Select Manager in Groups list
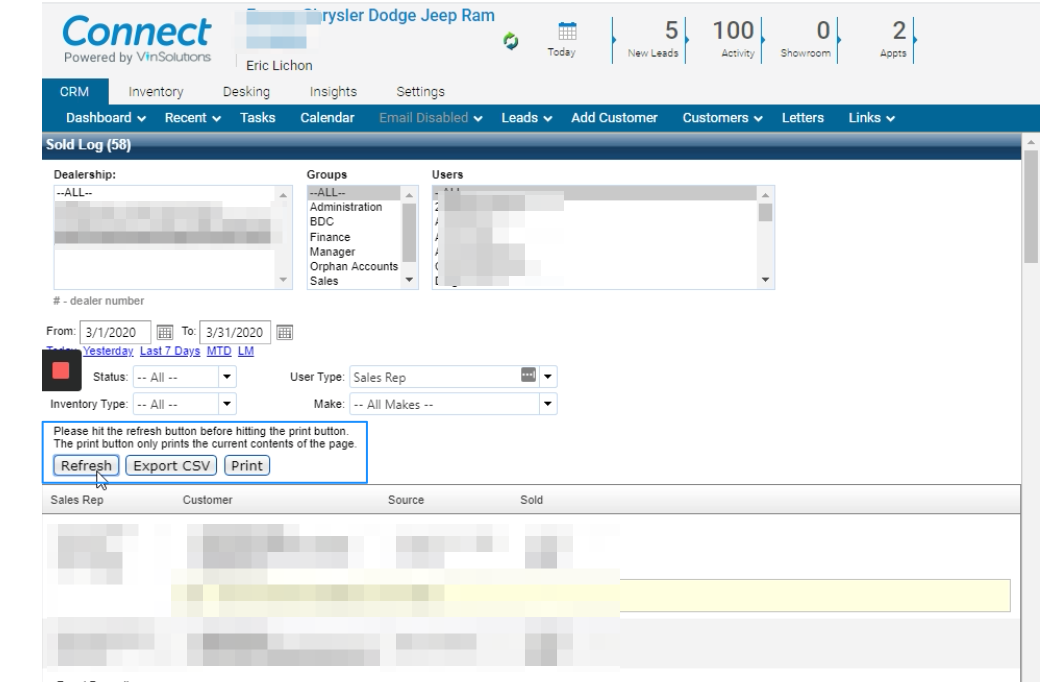The image size is (1040, 682). point(354,251)
